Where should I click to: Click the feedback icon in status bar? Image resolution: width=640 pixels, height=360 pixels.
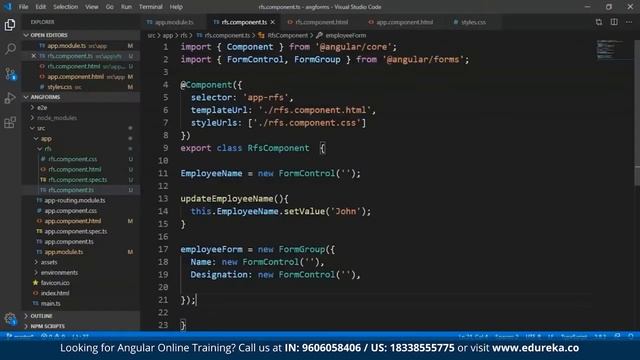[617, 336]
